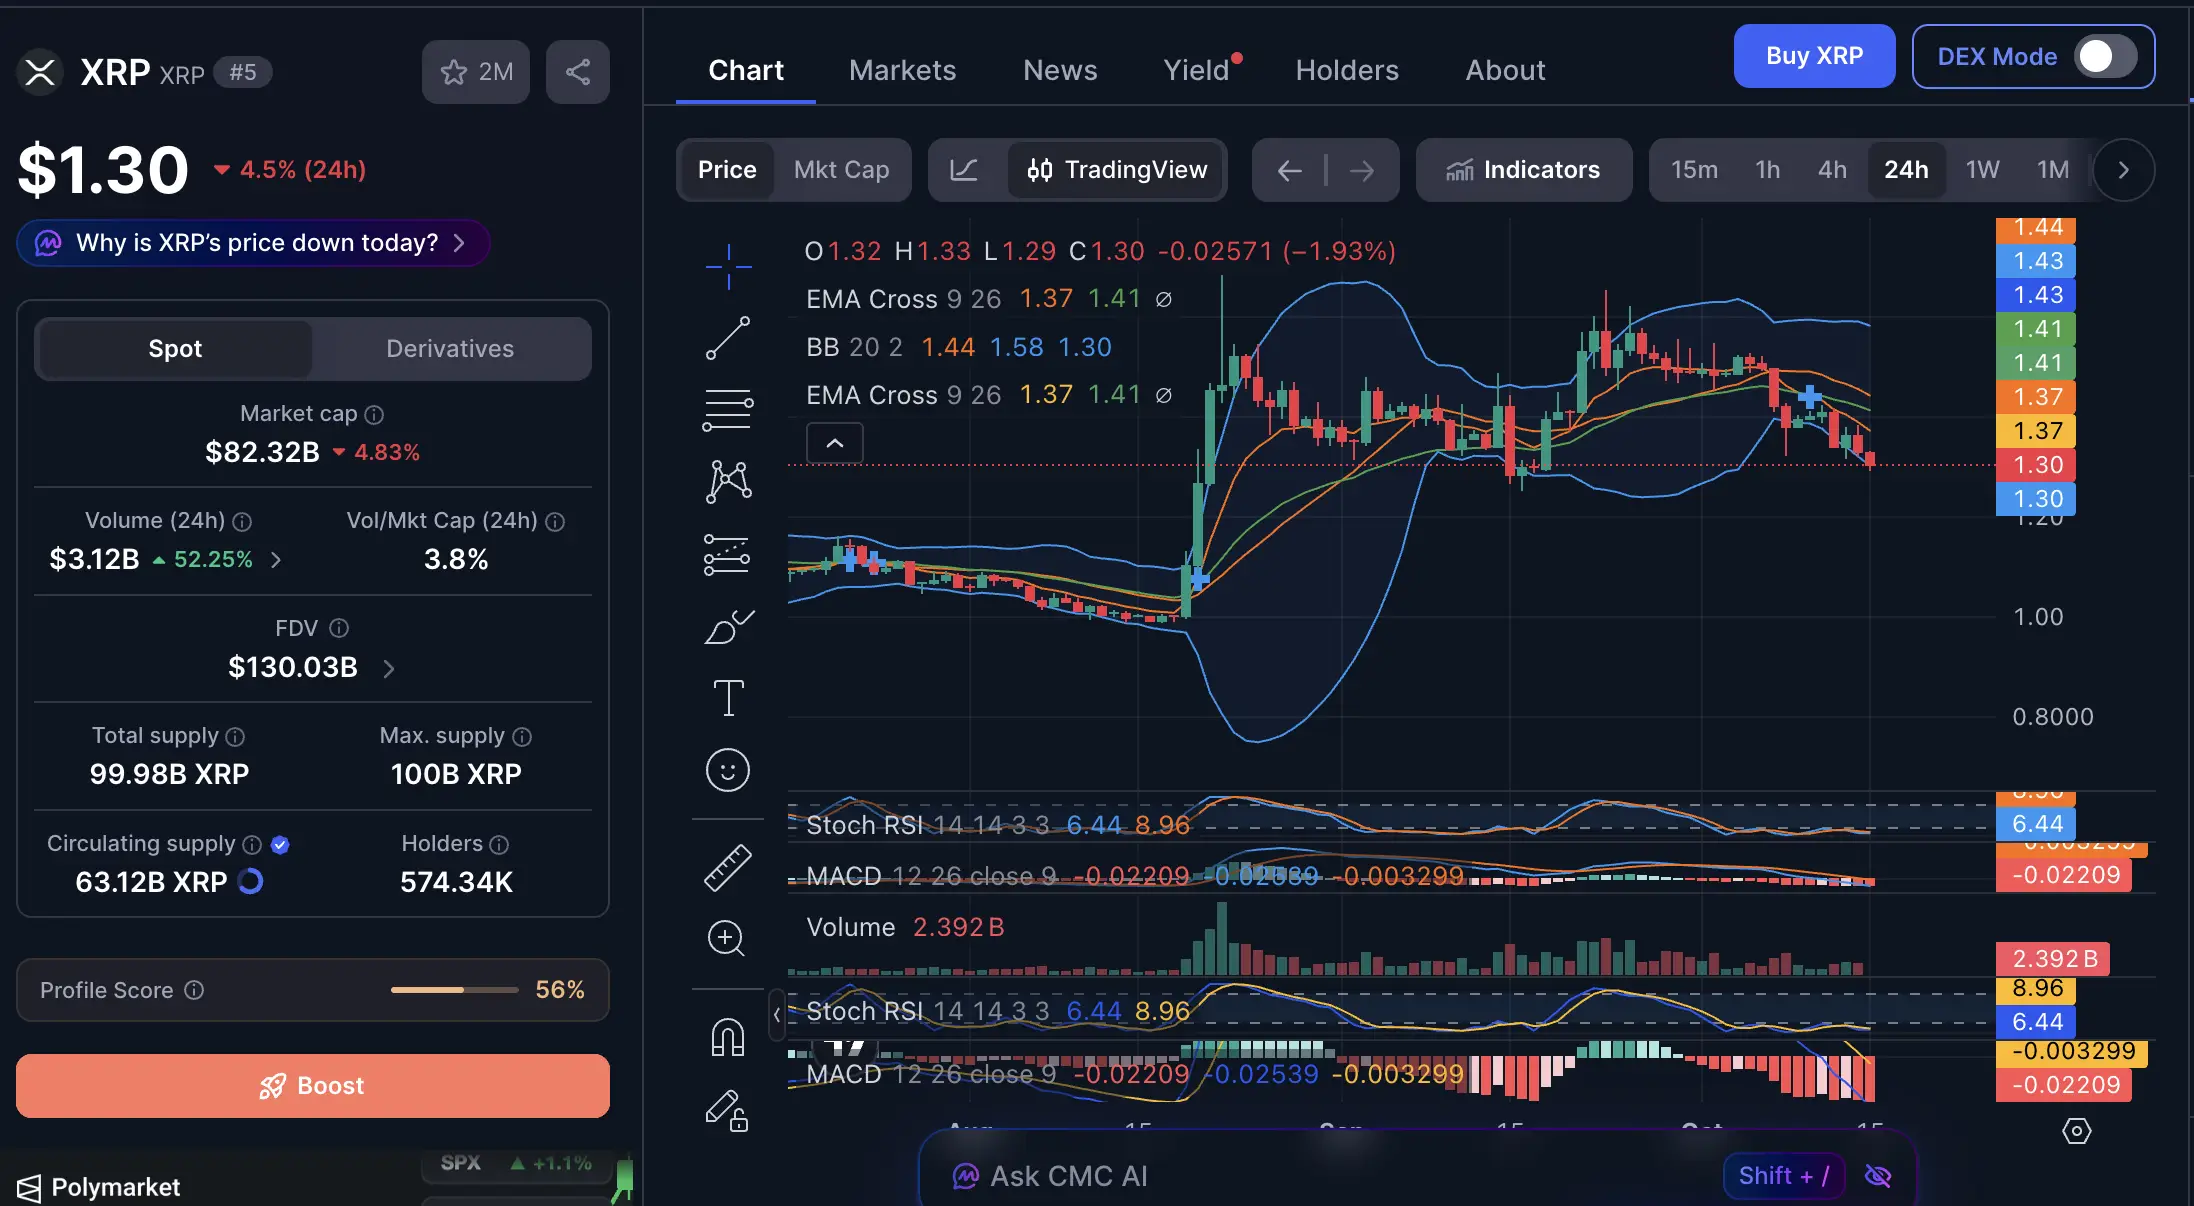
Task: Select the 4h timeframe
Action: [x=1832, y=170]
